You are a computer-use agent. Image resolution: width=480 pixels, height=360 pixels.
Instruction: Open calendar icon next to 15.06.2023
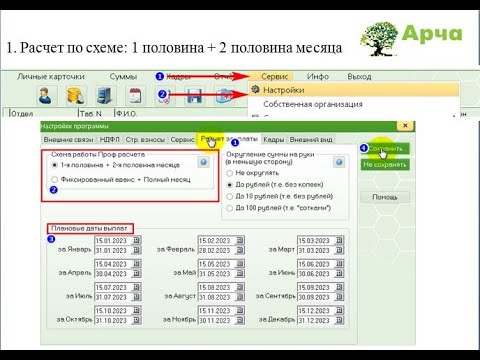tap(339, 264)
